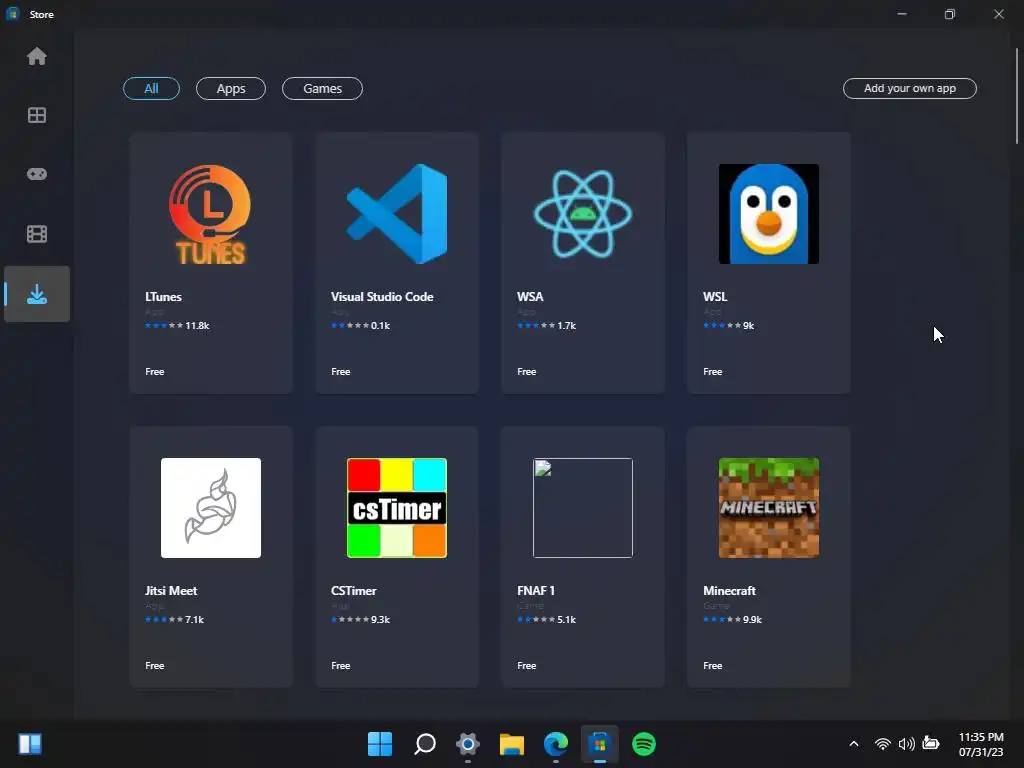Click the Minecraft title text
This screenshot has width=1024, height=768.
point(729,590)
